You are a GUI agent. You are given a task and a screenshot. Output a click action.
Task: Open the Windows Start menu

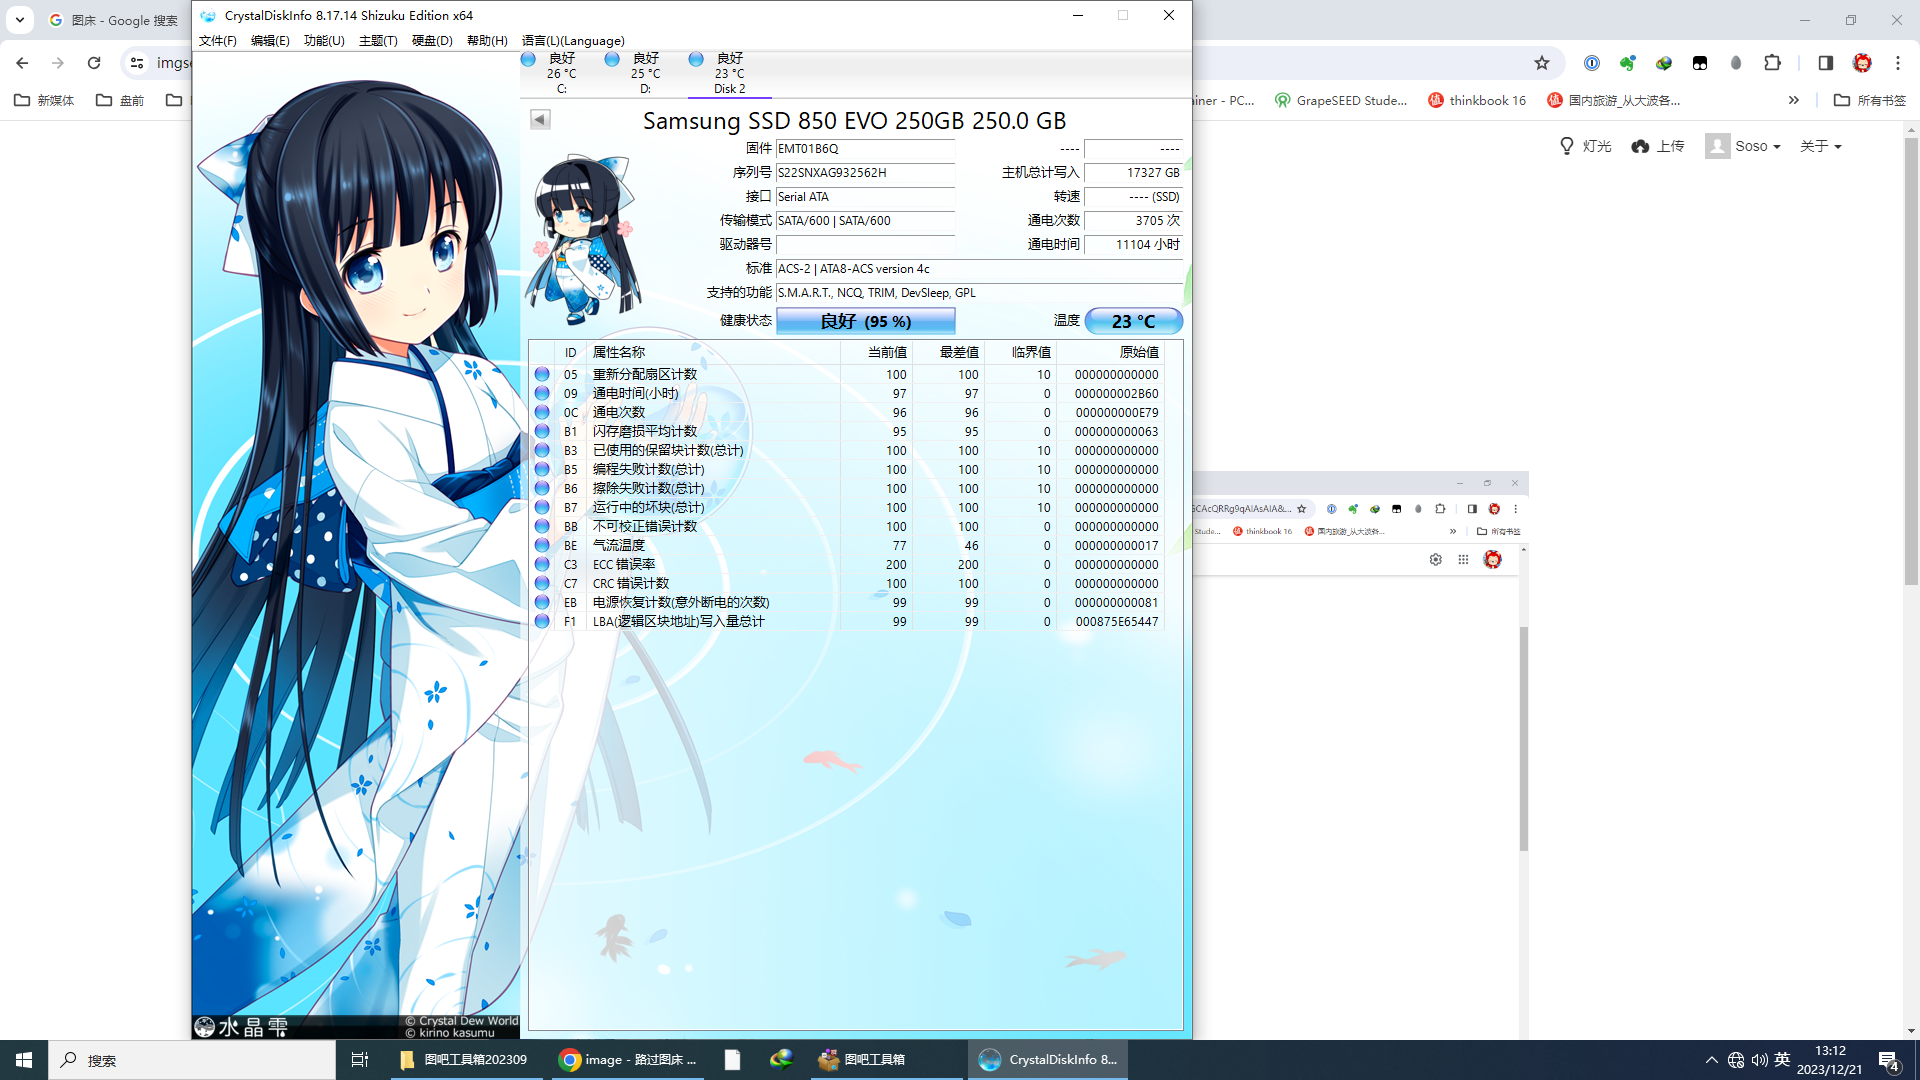click(24, 1060)
